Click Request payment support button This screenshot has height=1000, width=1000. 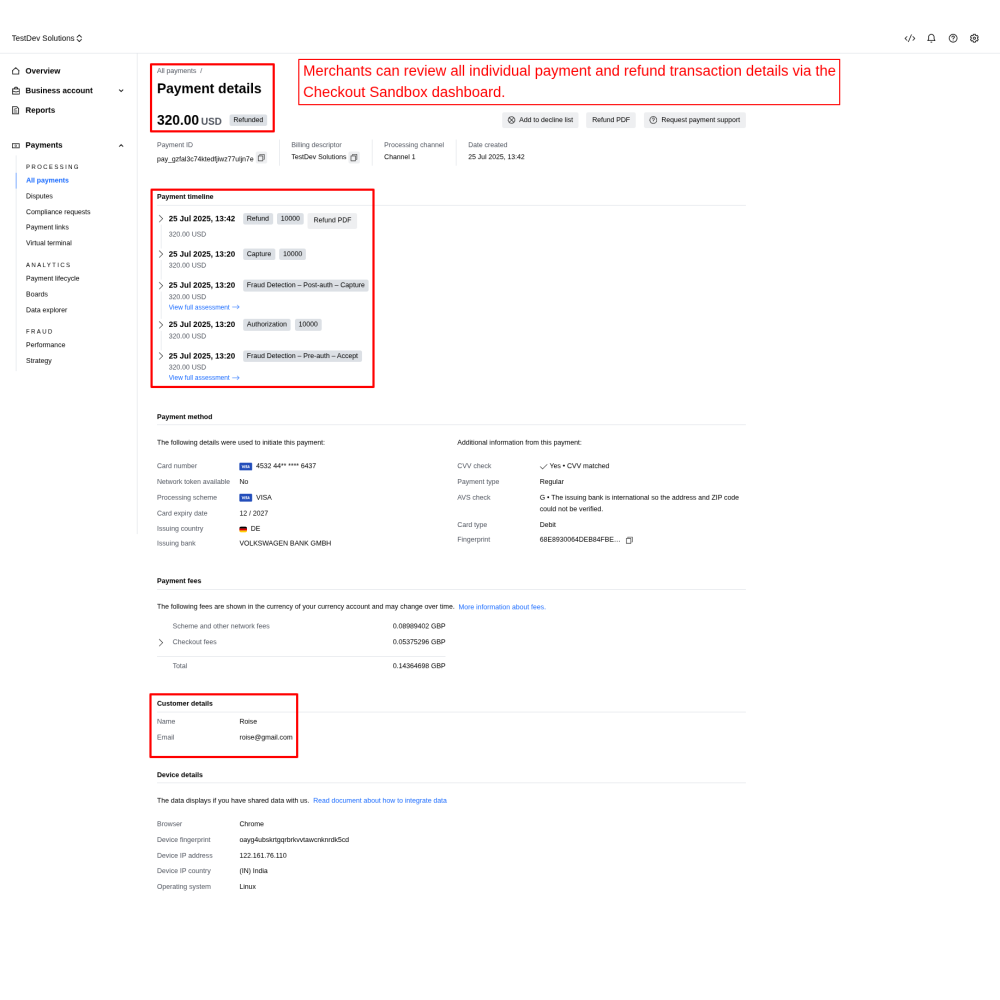[694, 120]
